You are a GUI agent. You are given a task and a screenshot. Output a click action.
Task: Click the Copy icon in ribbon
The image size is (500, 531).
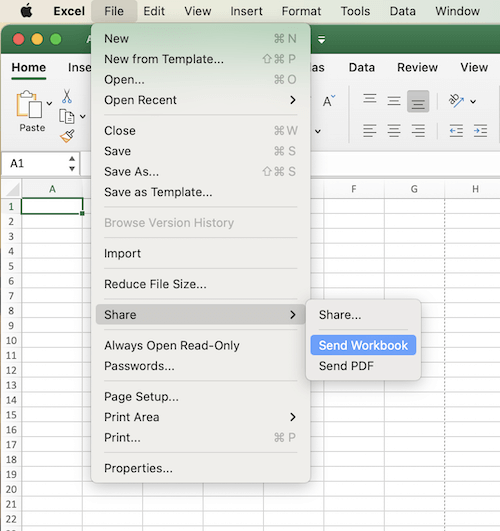click(67, 116)
